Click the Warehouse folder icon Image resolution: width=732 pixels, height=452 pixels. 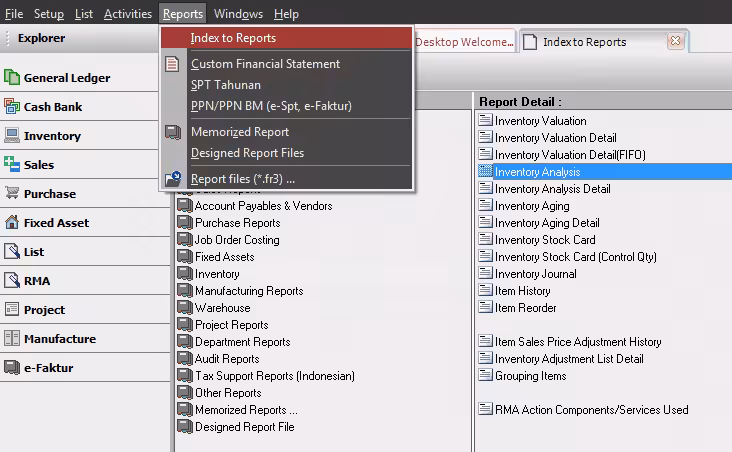point(185,308)
